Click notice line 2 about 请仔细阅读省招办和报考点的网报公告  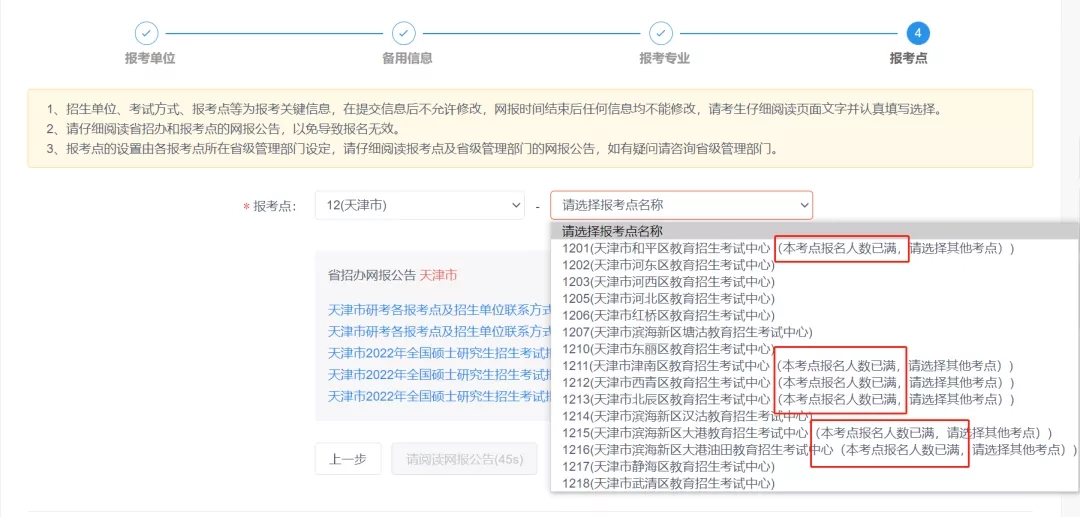pyautogui.click(x=224, y=129)
